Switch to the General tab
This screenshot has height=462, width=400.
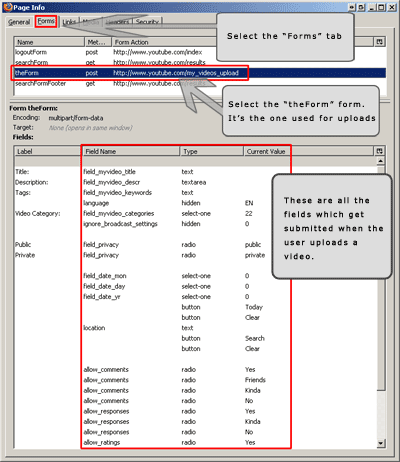pyautogui.click(x=19, y=22)
